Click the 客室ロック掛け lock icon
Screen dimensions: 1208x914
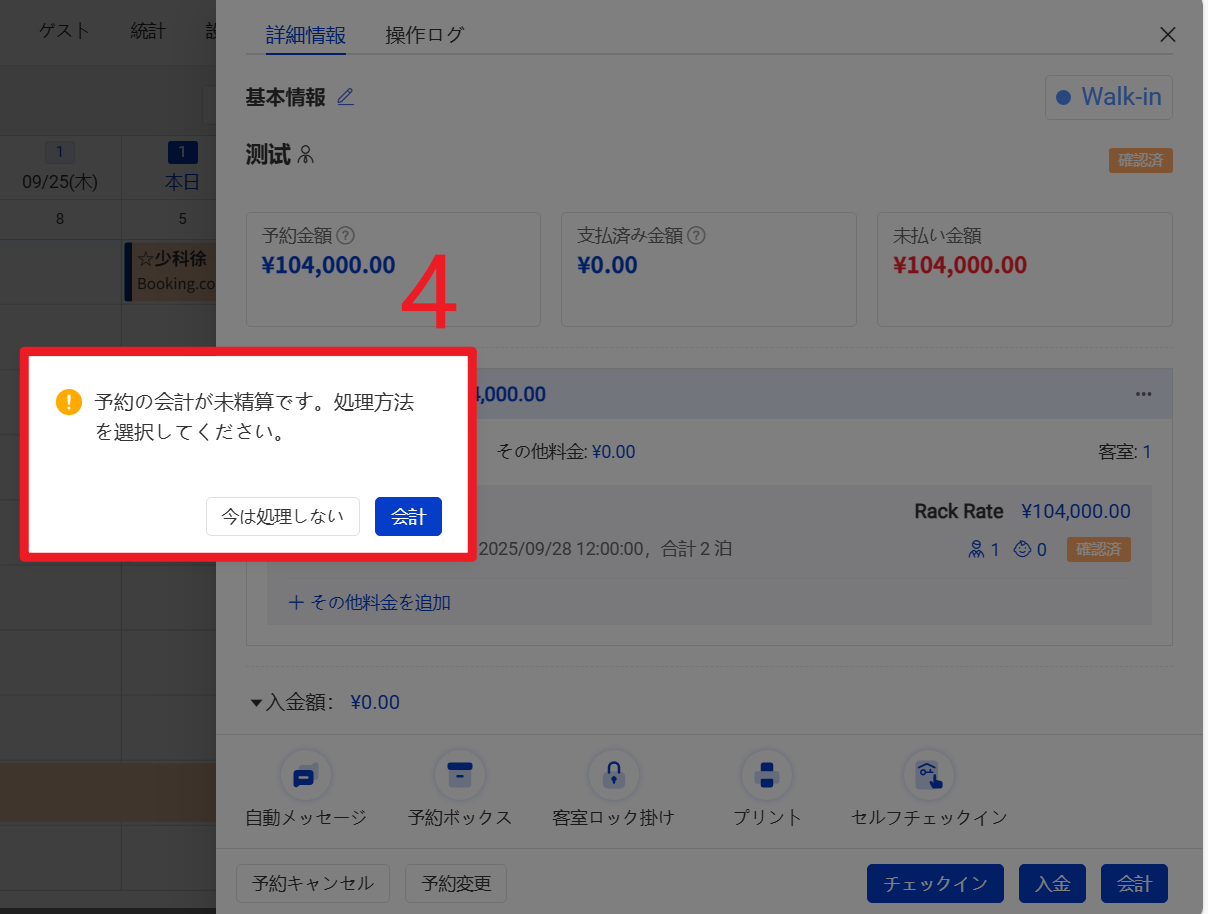(613, 775)
